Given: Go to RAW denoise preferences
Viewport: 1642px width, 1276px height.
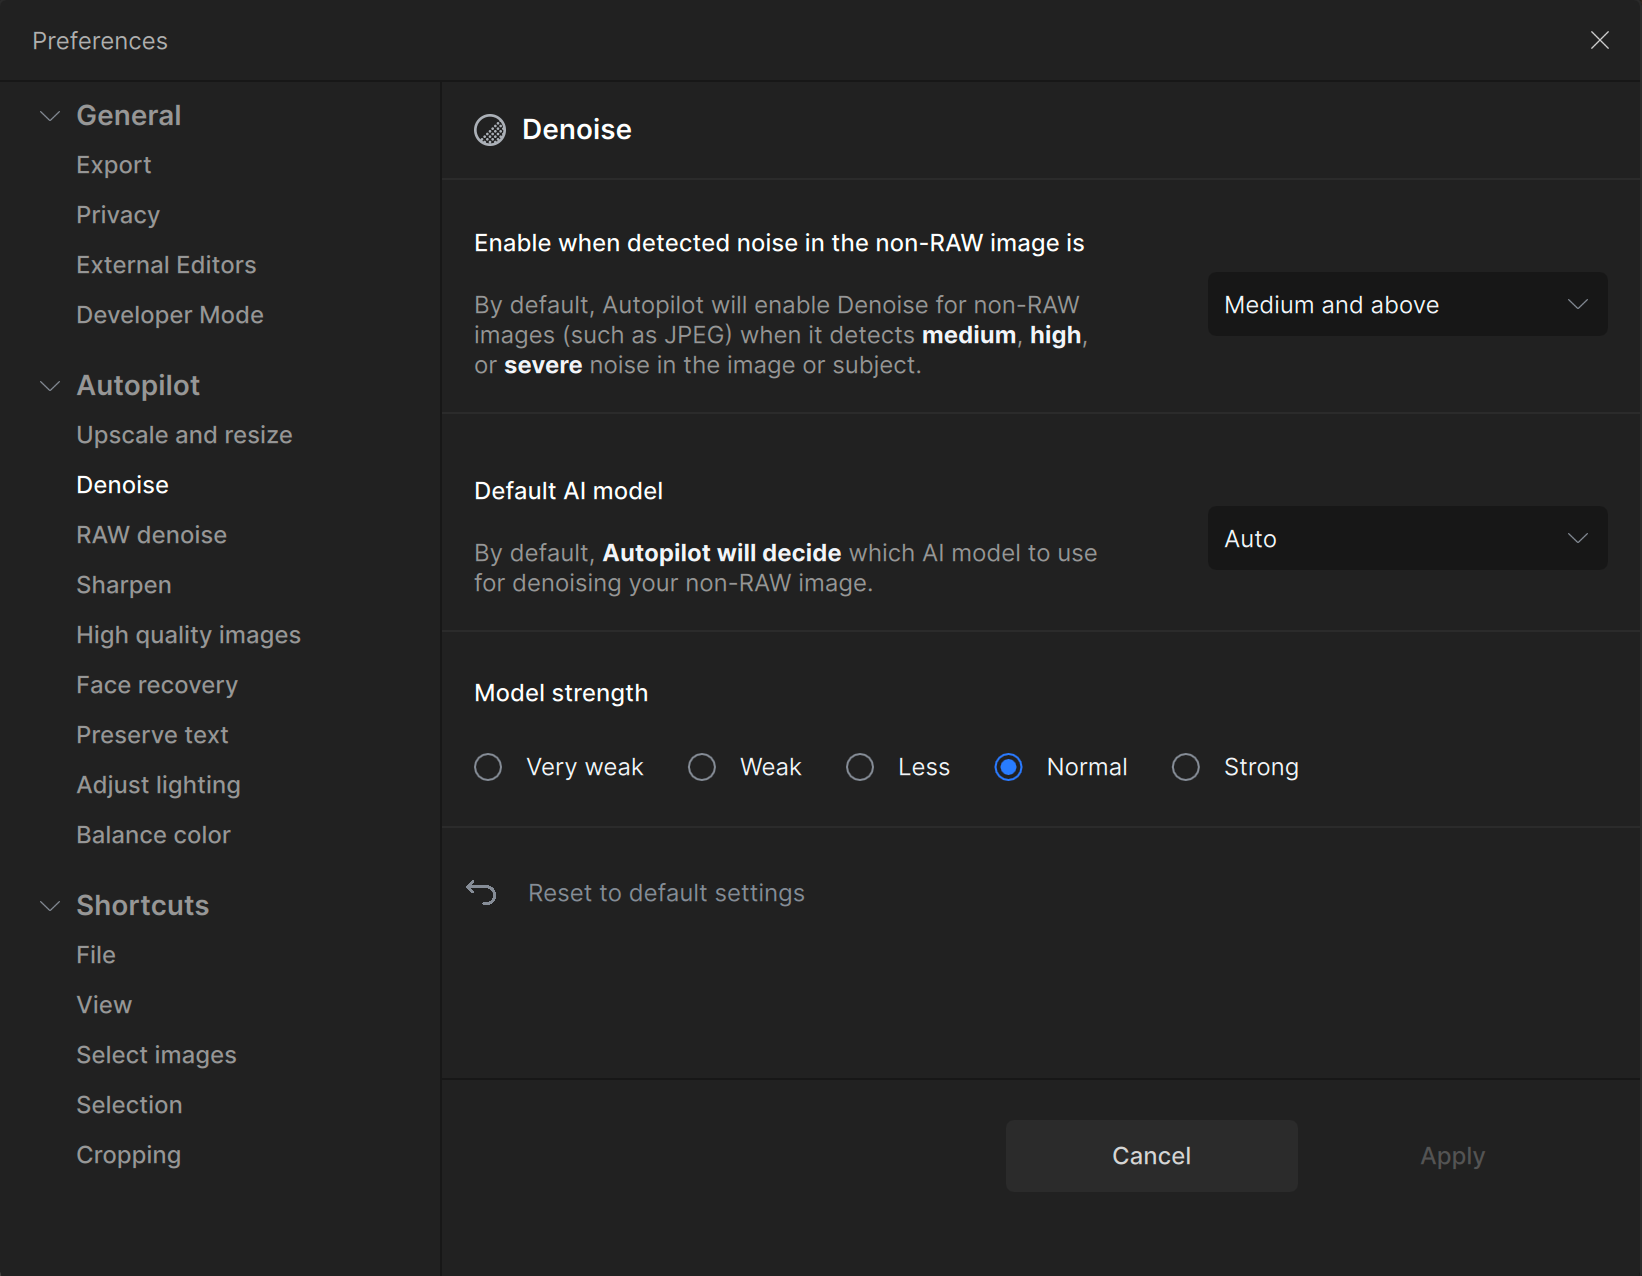Looking at the screenshot, I should pos(152,535).
